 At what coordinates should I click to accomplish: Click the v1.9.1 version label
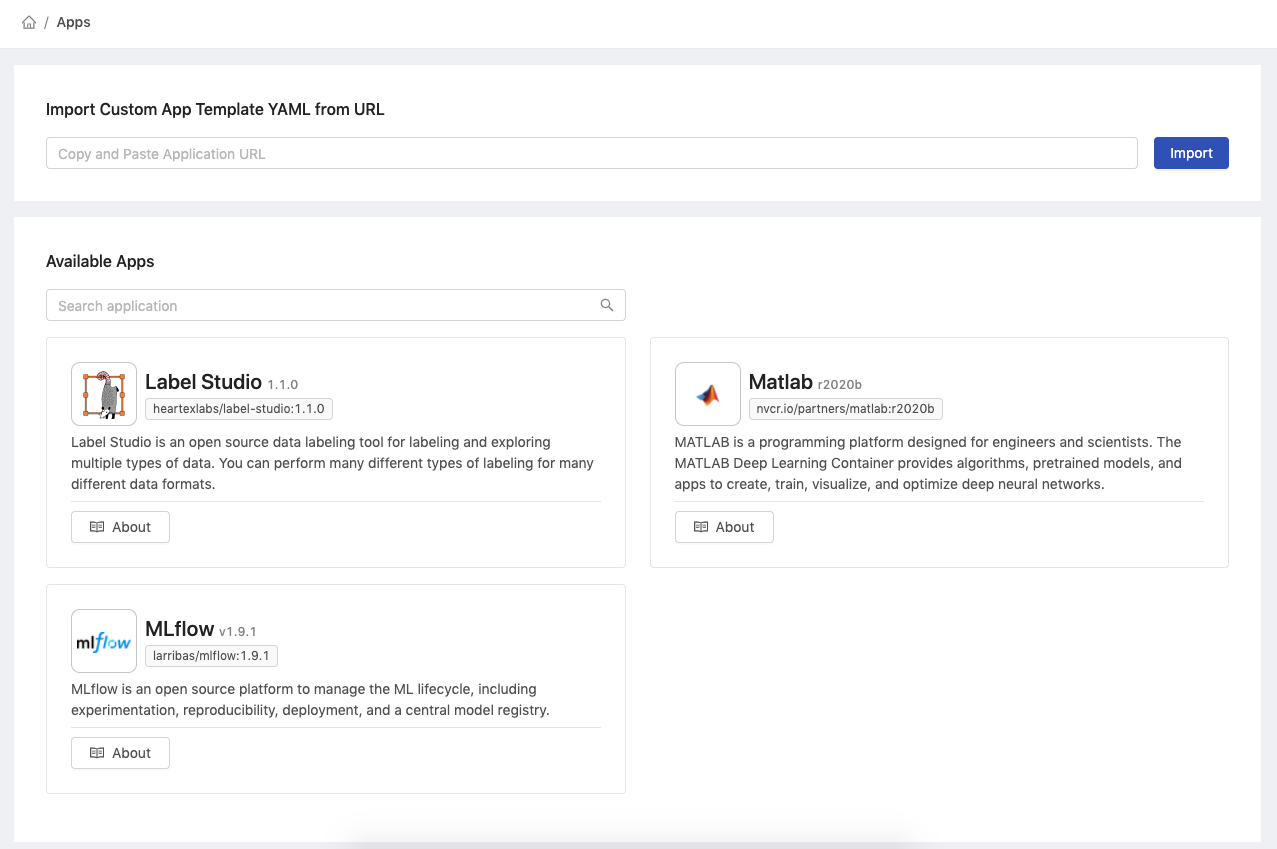click(x=238, y=631)
